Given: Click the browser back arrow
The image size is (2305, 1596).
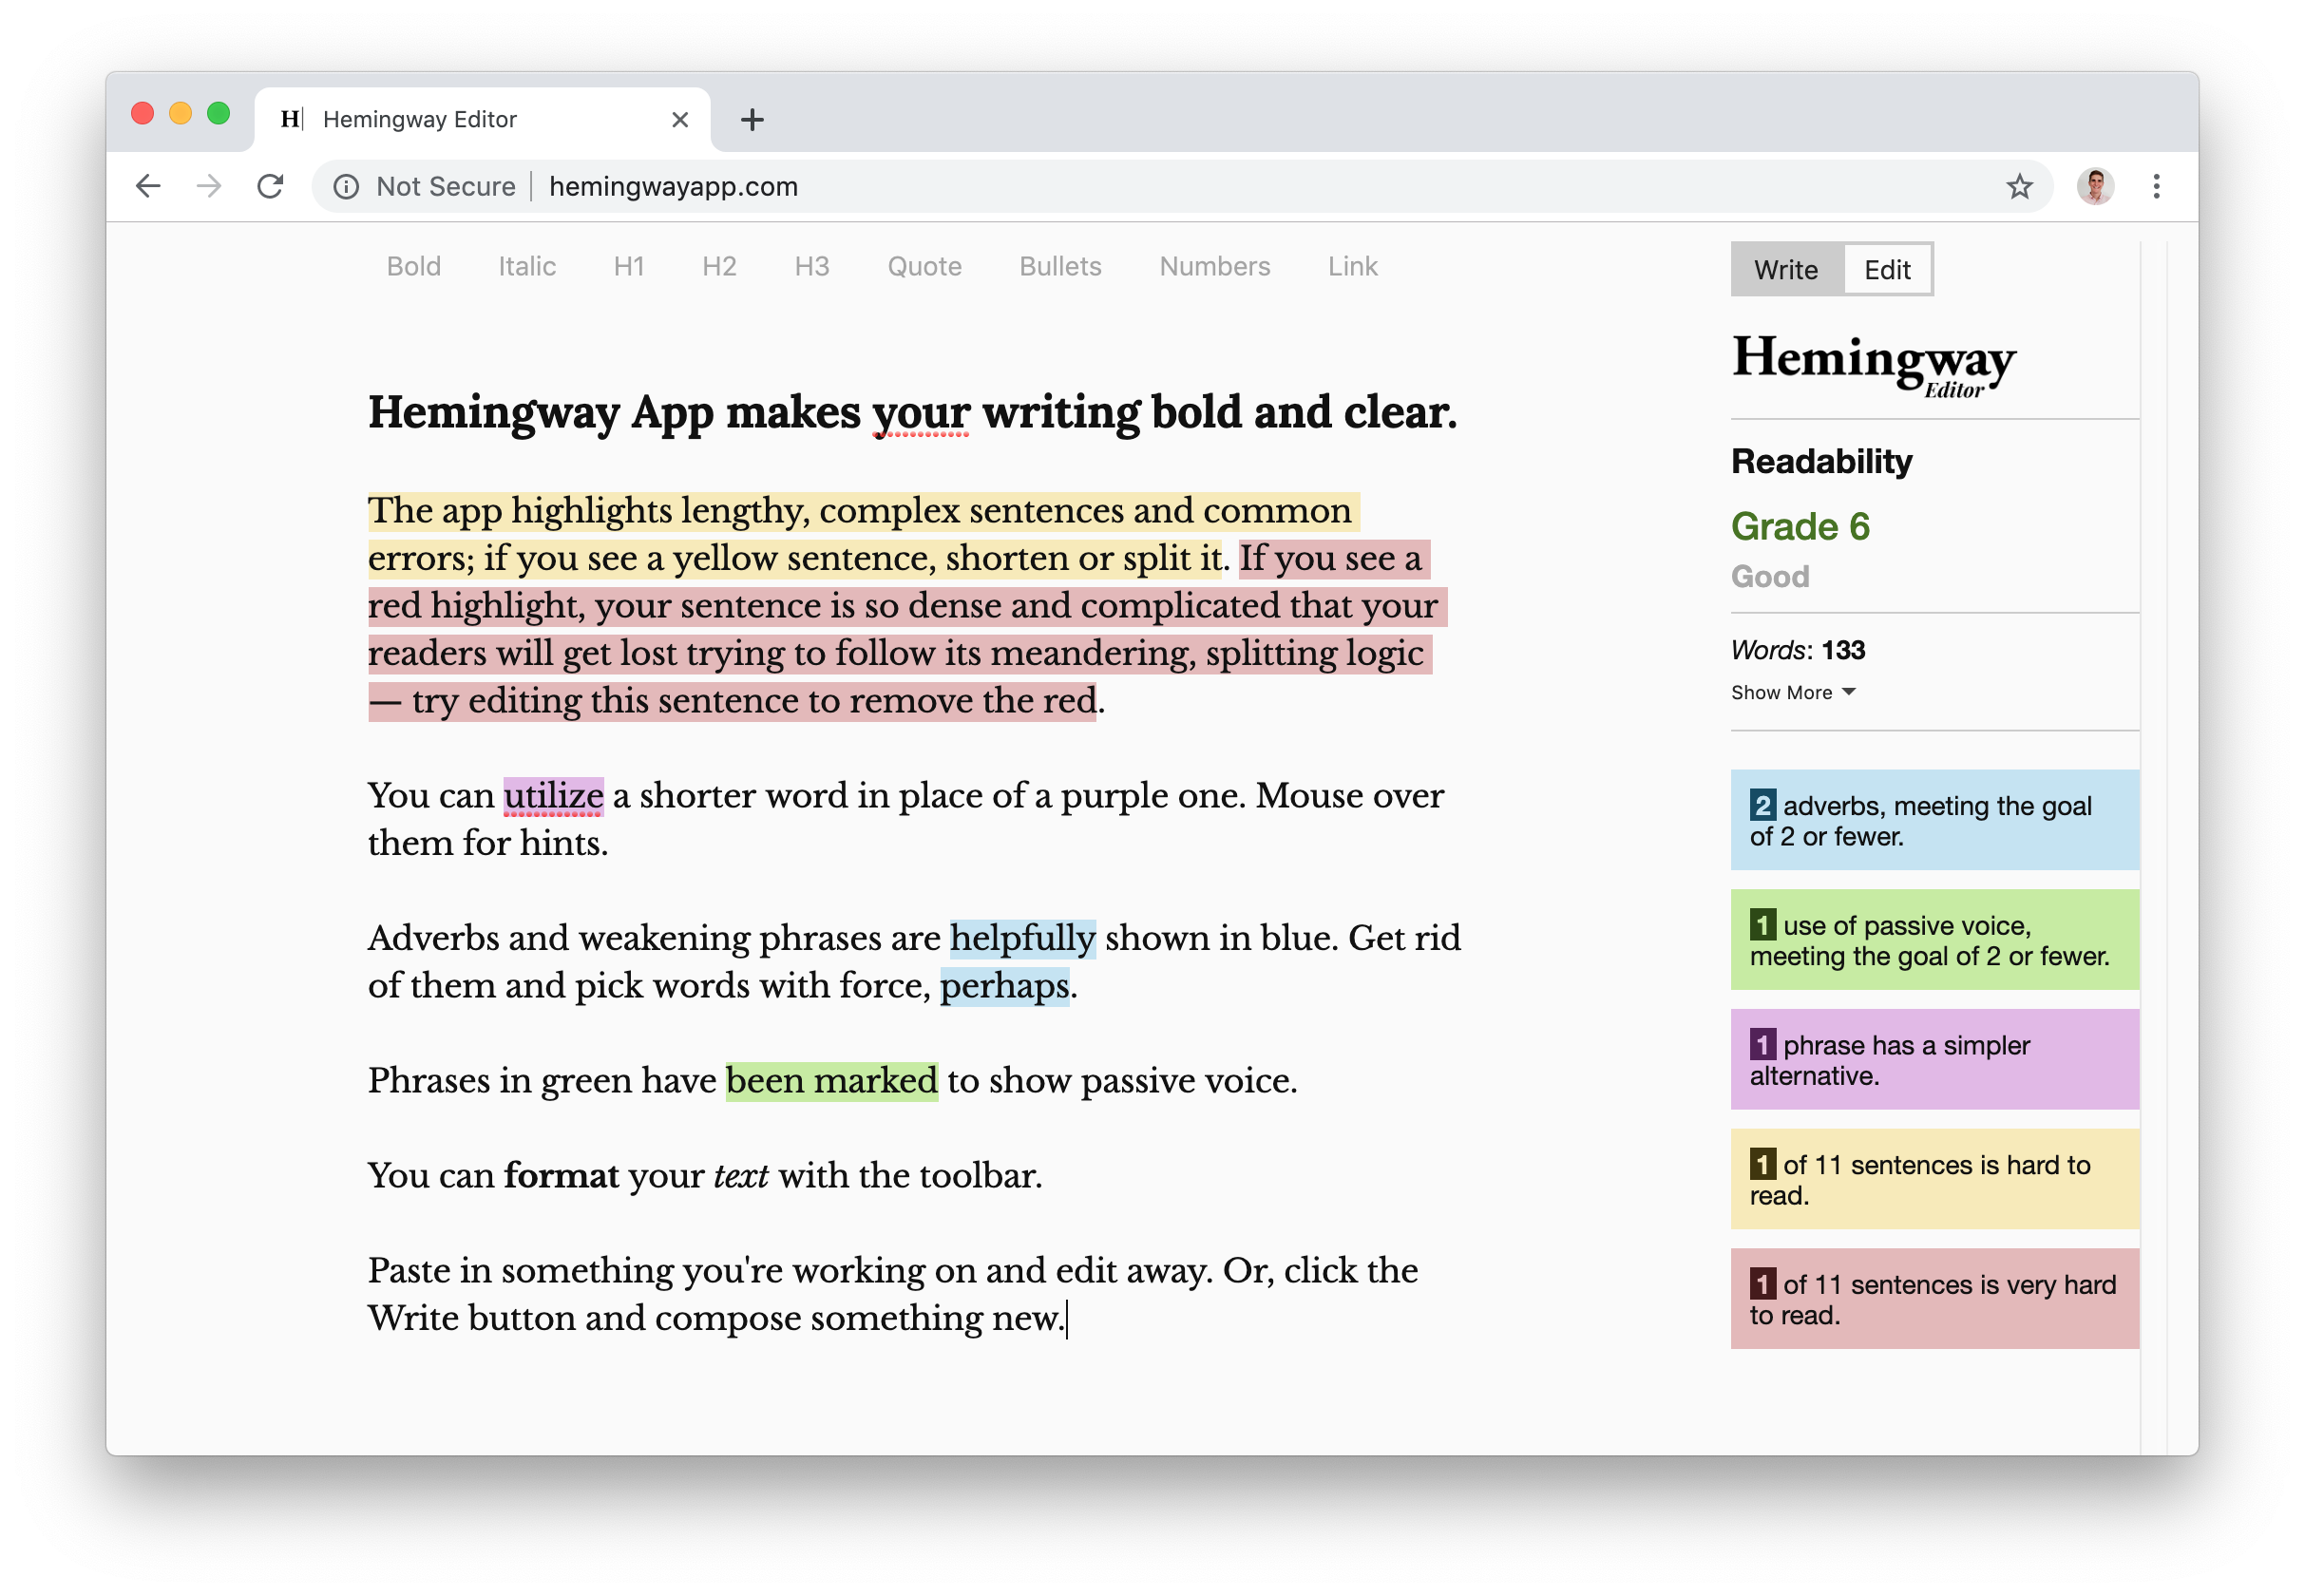Looking at the screenshot, I should (x=148, y=186).
